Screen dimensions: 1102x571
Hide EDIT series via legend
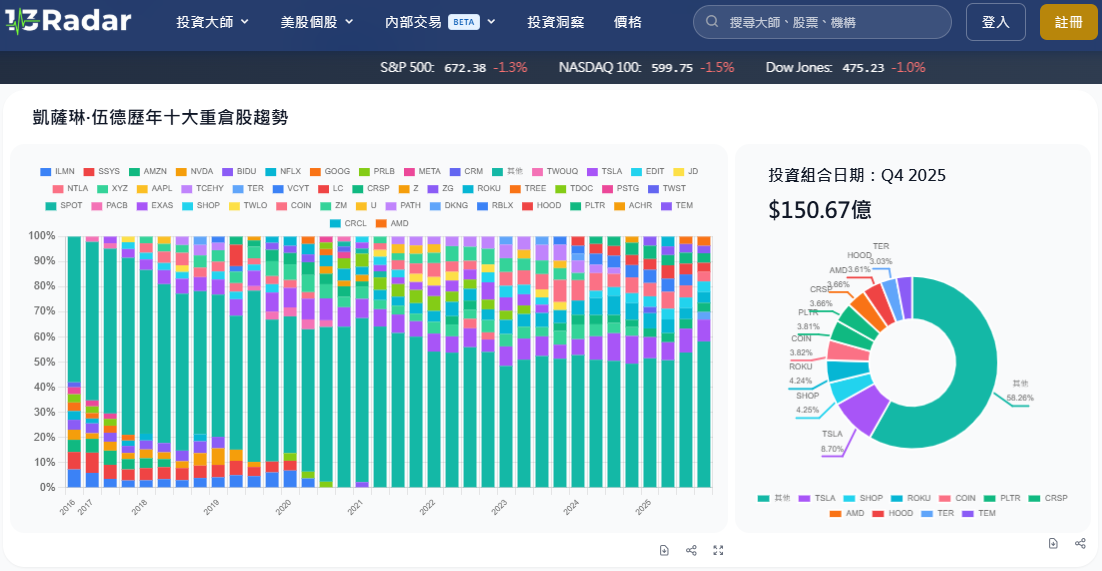pyautogui.click(x=647, y=172)
